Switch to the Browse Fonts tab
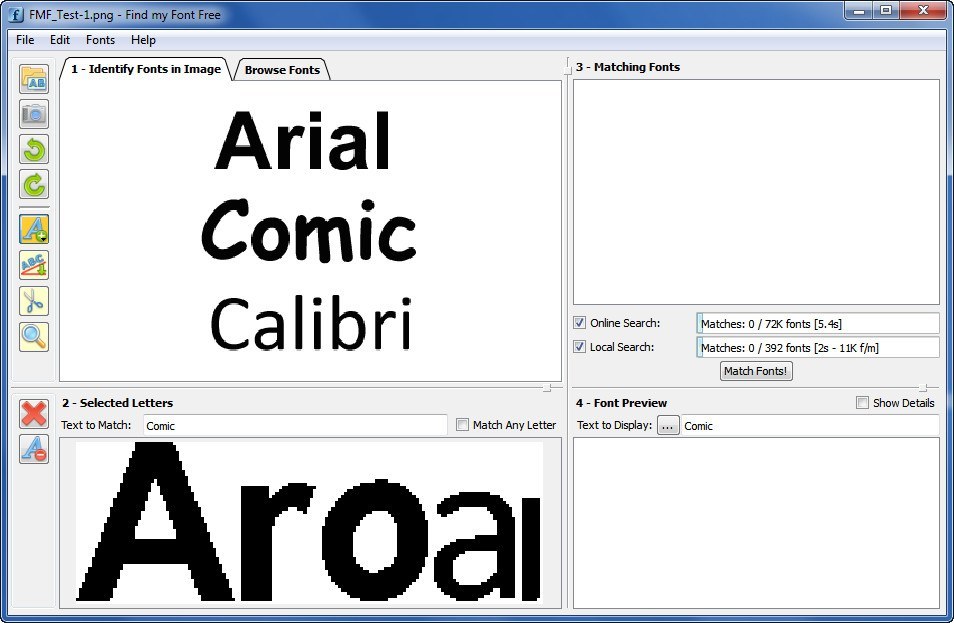The width and height of the screenshot is (954, 623). pos(282,70)
